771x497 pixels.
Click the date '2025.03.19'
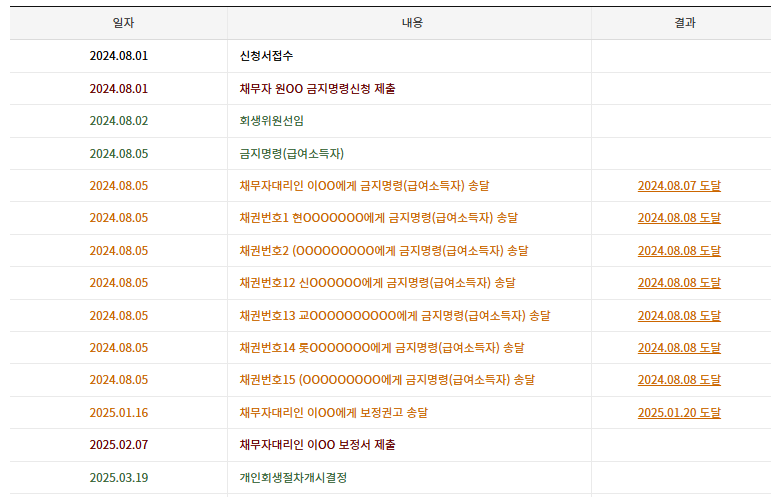click(119, 477)
